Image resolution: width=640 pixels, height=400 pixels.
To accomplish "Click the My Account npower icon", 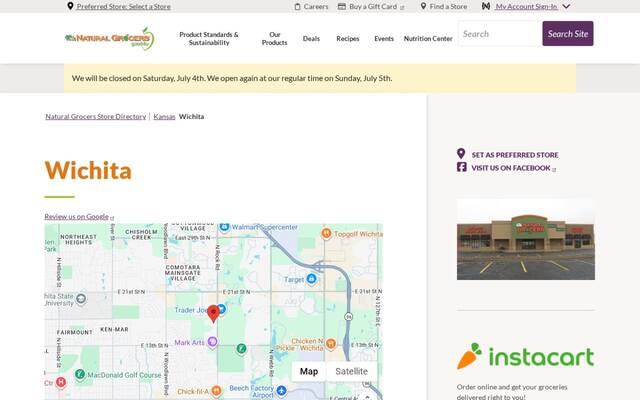I will pos(486,6).
